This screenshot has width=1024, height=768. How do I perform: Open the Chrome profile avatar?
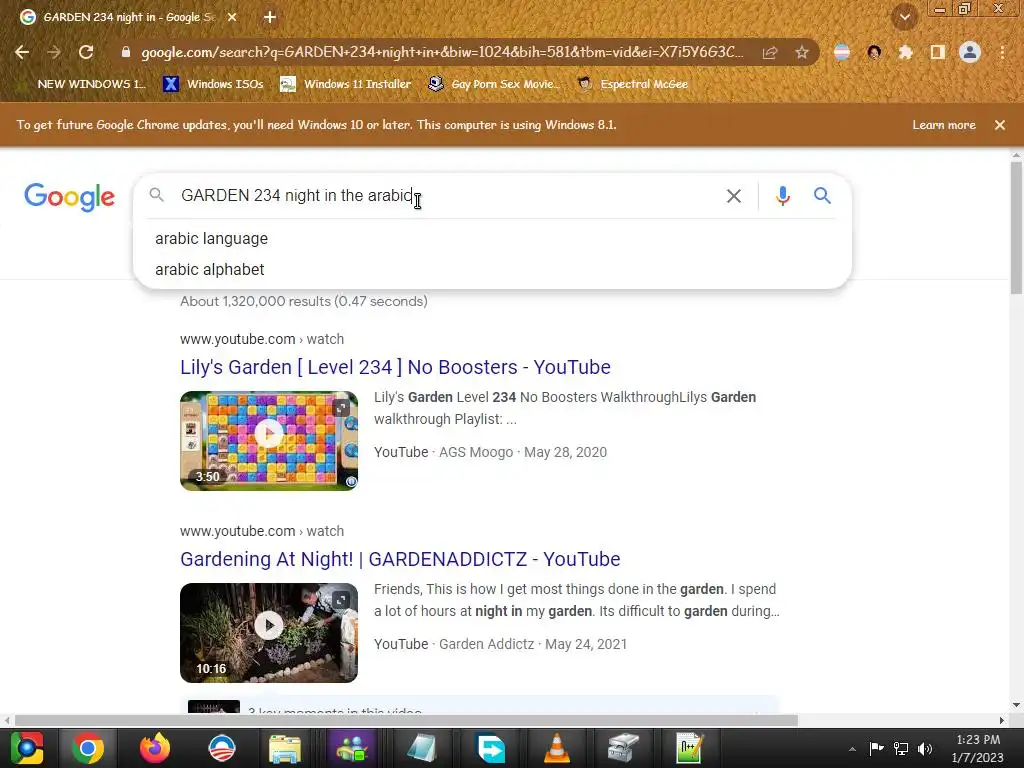[x=970, y=52]
